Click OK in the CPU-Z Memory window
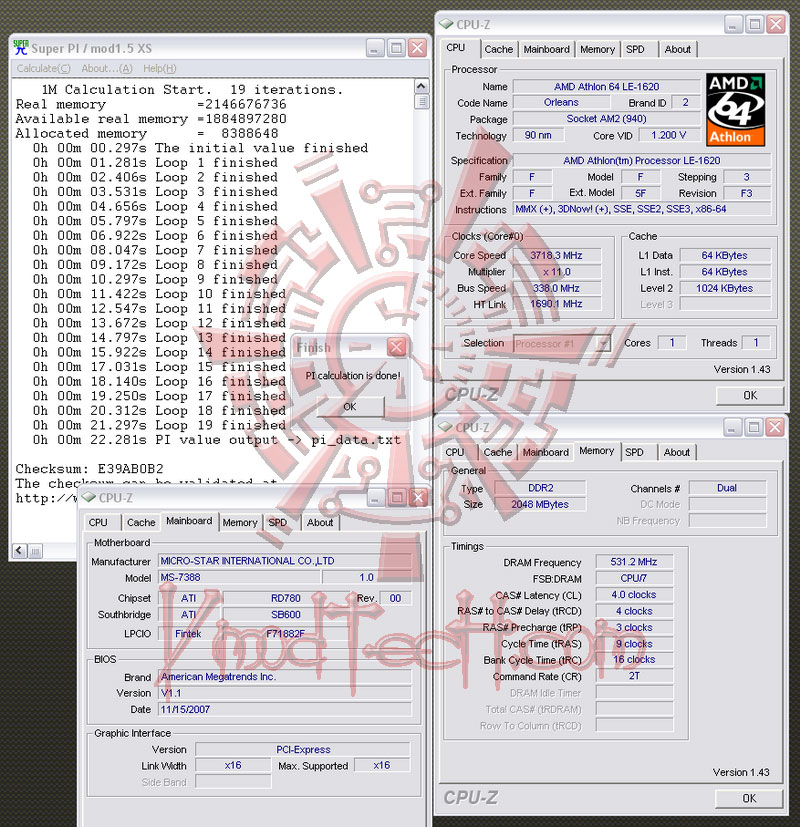The height and width of the screenshot is (827, 800). tap(749, 798)
